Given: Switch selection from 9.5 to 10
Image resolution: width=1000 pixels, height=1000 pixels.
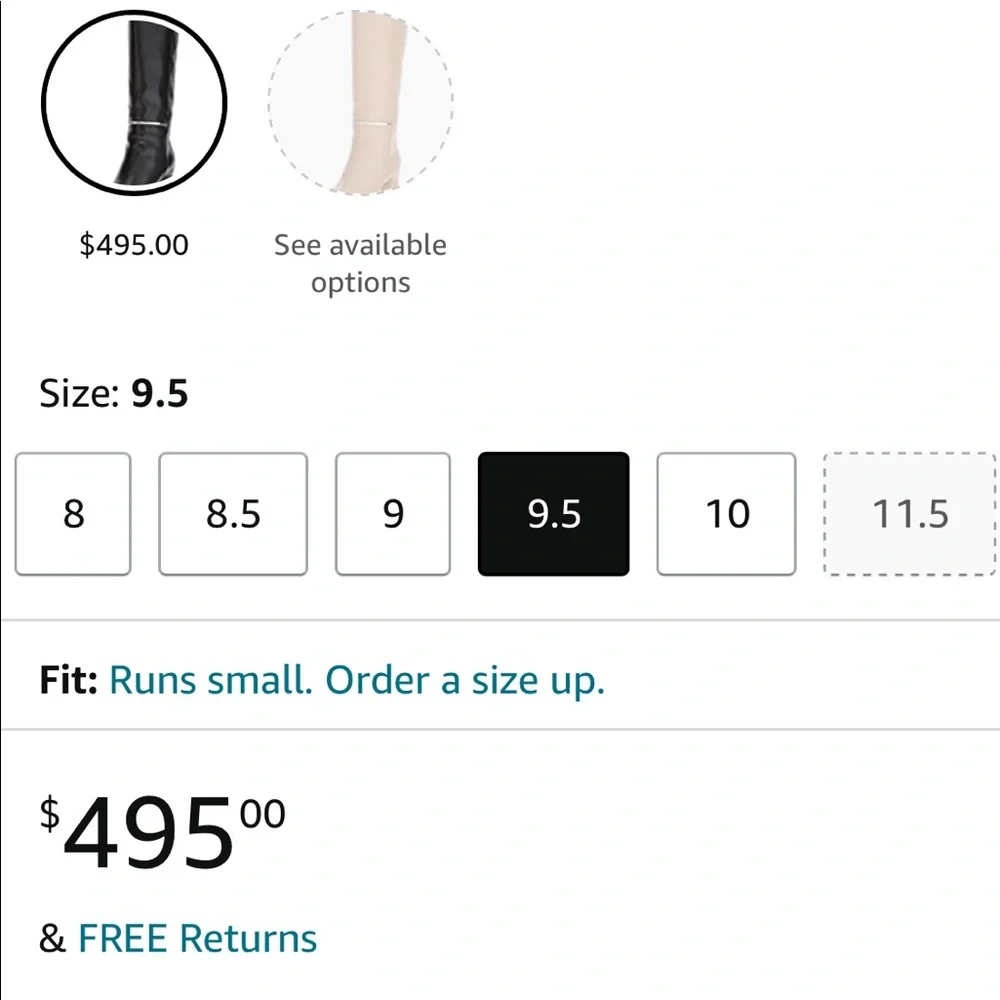Looking at the screenshot, I should 725,514.
